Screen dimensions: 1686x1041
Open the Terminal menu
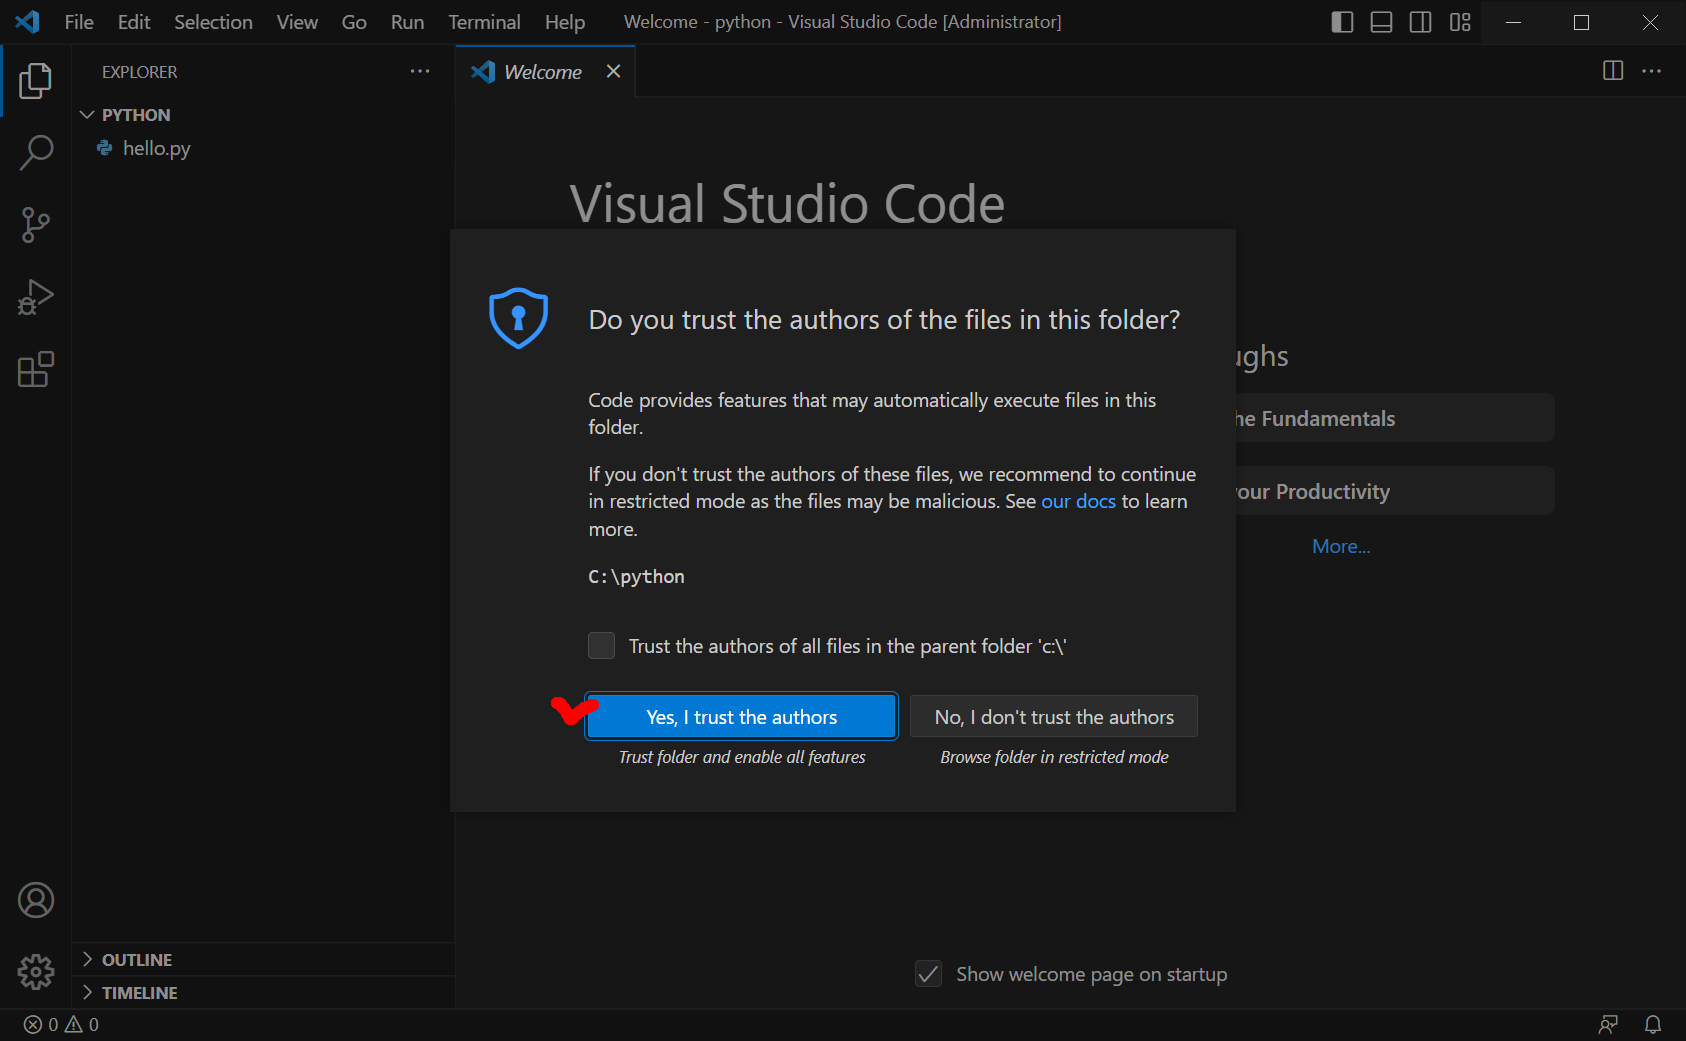coord(484,22)
